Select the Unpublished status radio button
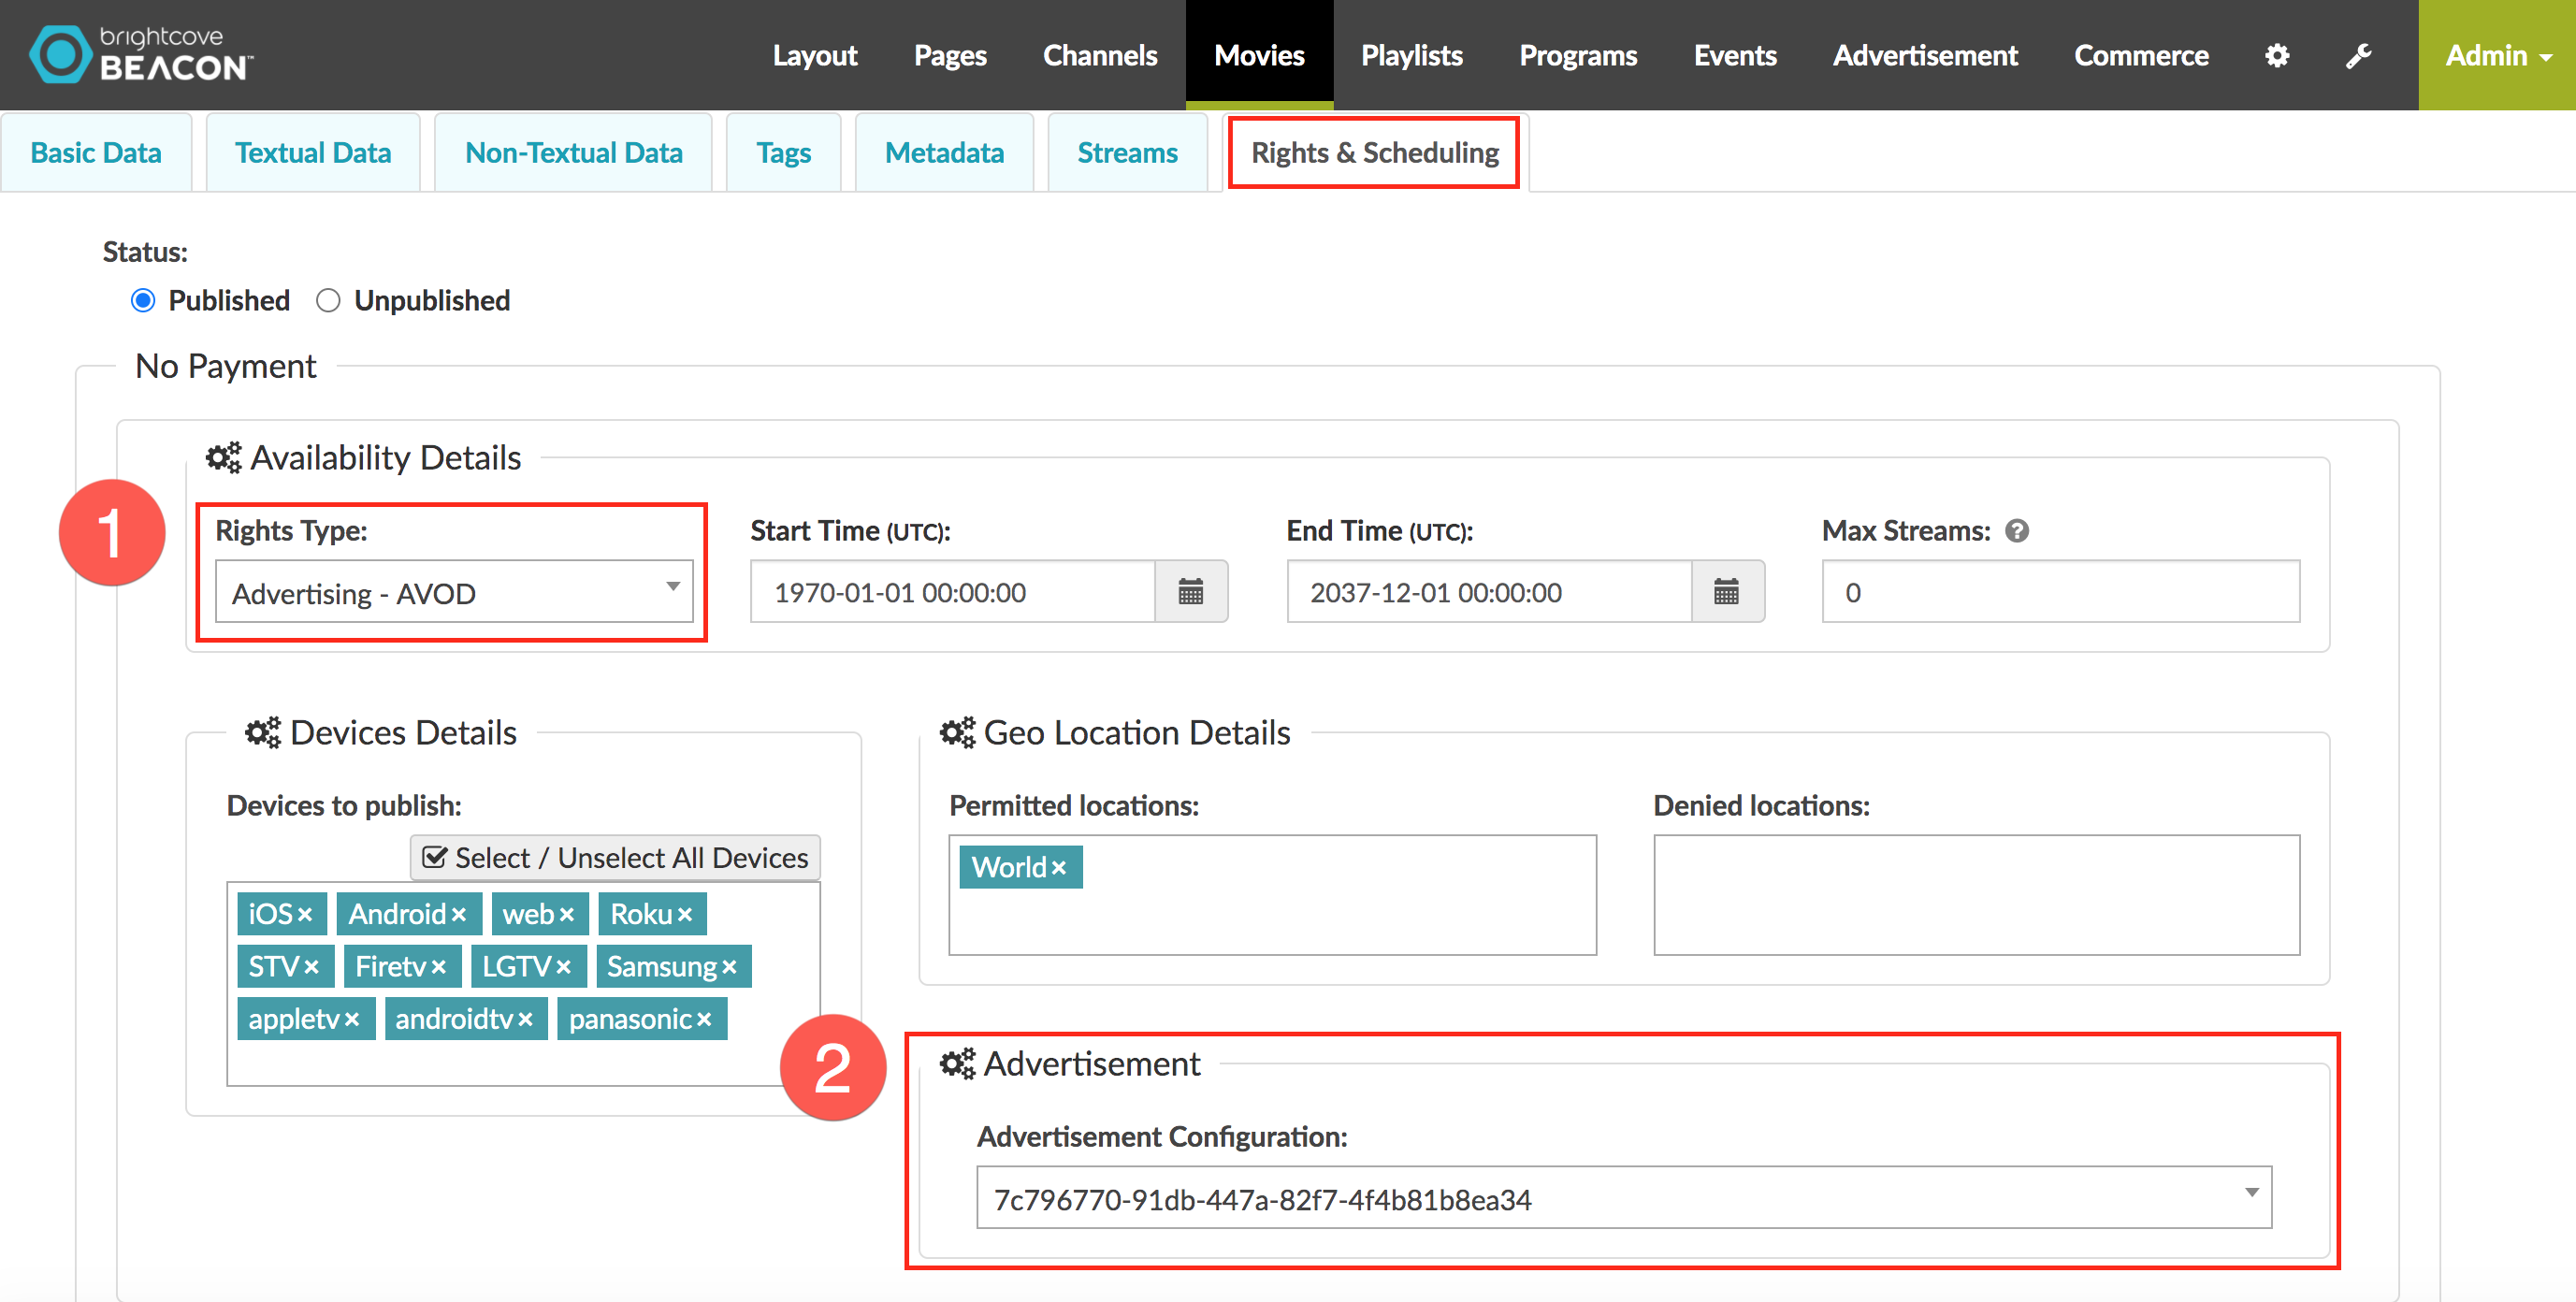Image resolution: width=2576 pixels, height=1302 pixels. coord(328,300)
